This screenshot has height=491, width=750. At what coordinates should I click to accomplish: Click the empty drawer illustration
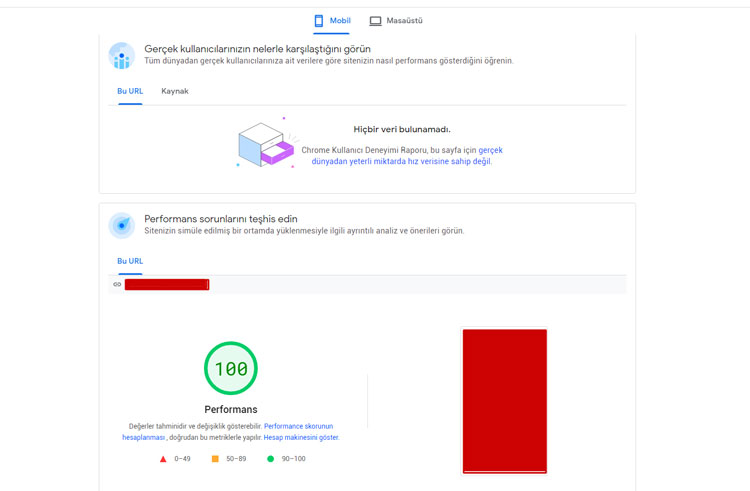(x=265, y=144)
